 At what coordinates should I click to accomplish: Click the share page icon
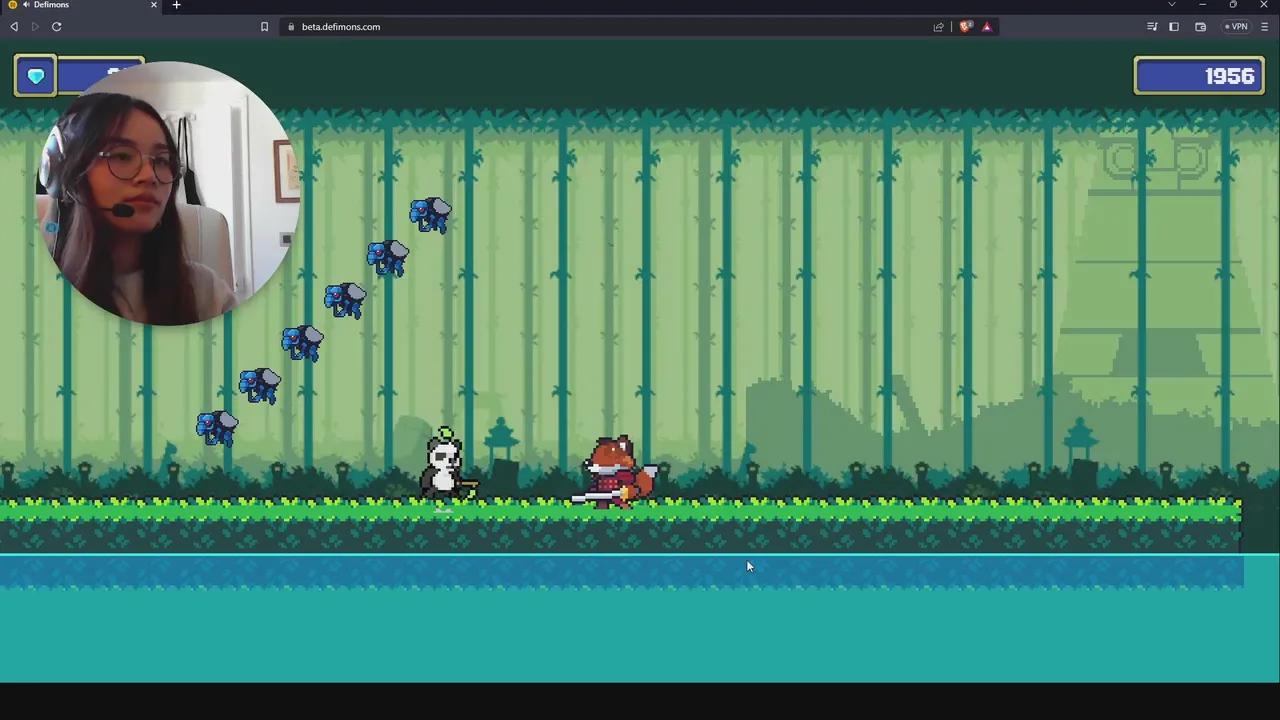click(x=939, y=27)
